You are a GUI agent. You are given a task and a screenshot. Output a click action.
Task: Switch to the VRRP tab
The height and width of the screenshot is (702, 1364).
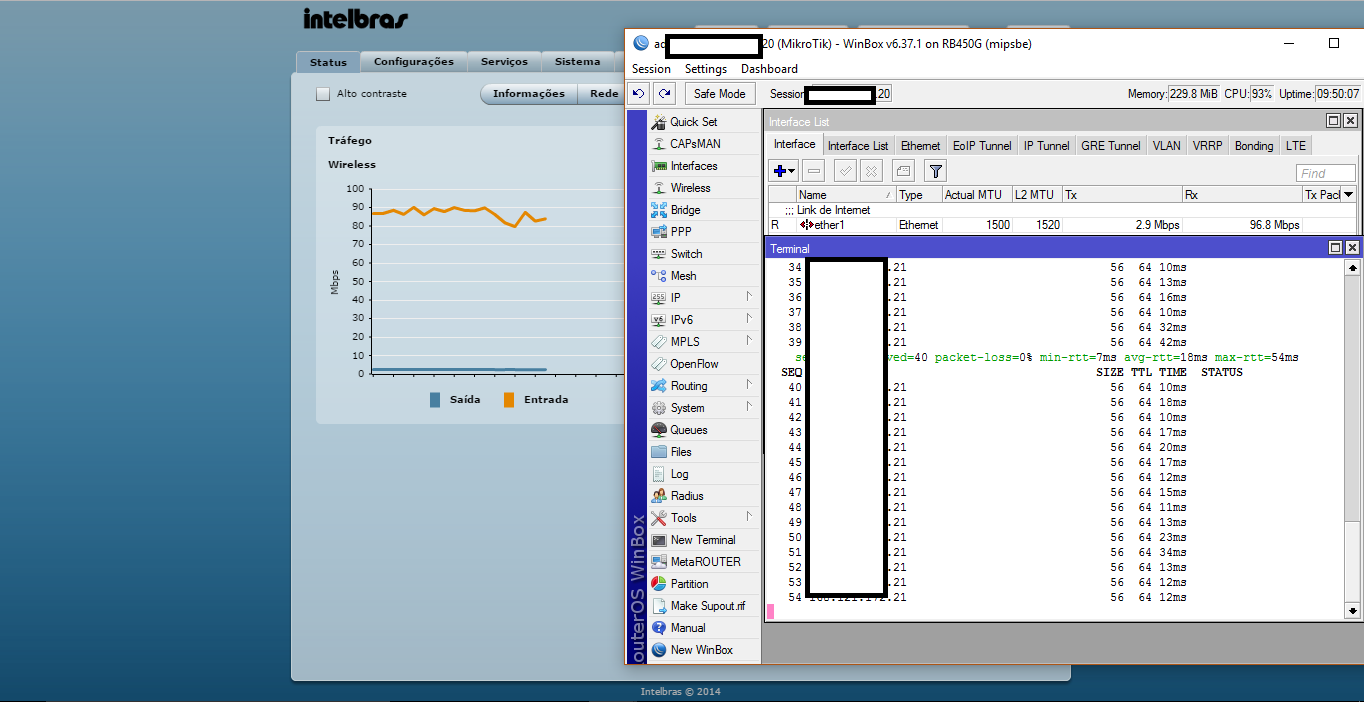(x=1207, y=146)
